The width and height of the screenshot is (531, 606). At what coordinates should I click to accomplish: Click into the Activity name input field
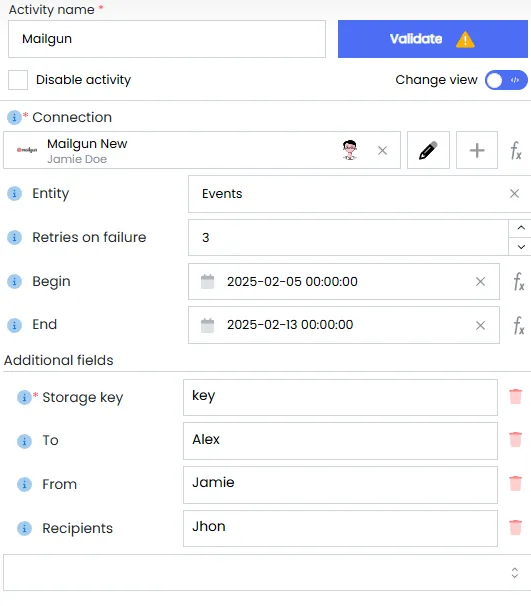[x=167, y=39]
